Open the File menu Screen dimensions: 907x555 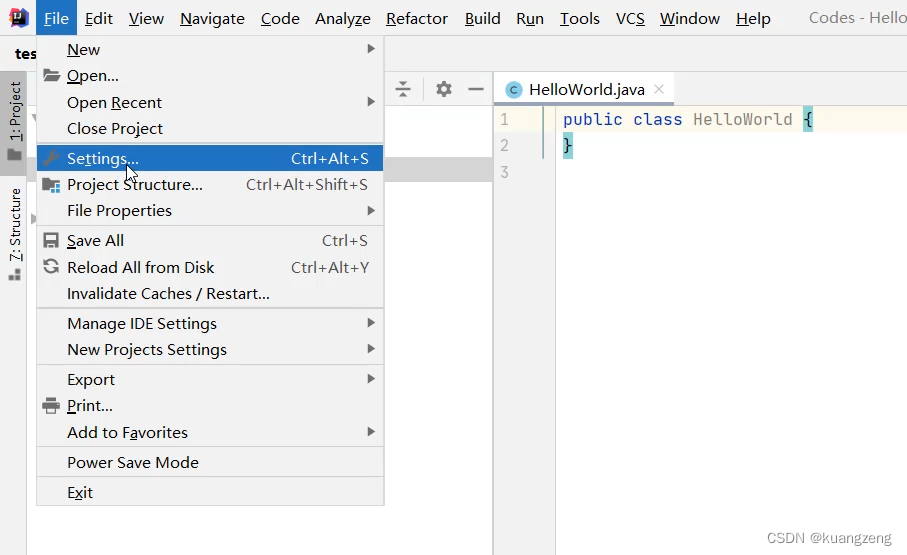click(56, 19)
